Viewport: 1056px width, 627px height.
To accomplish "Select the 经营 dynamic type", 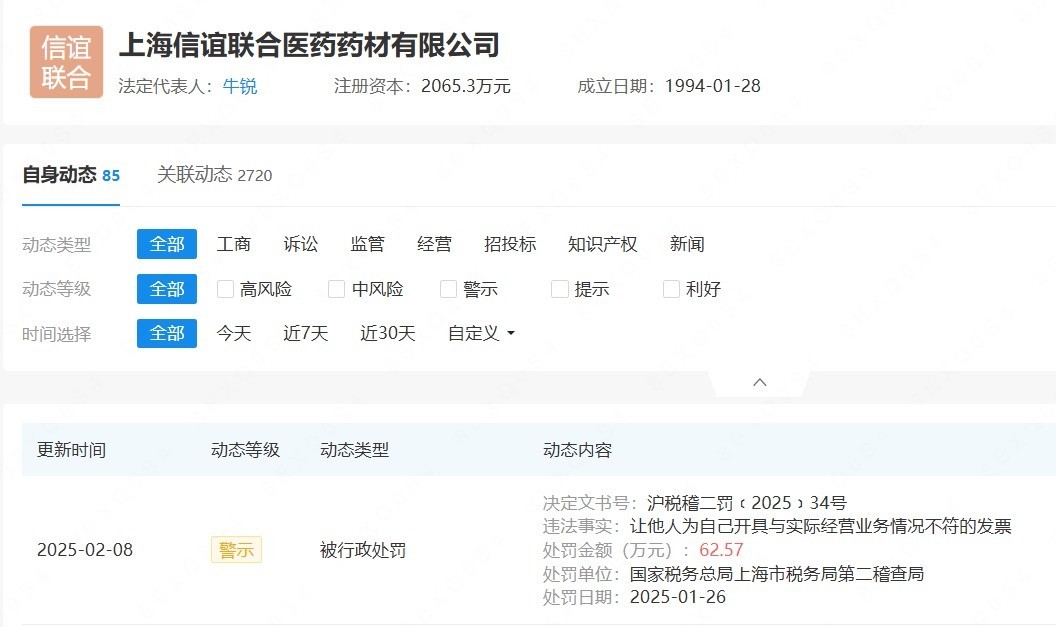I will [x=434, y=243].
